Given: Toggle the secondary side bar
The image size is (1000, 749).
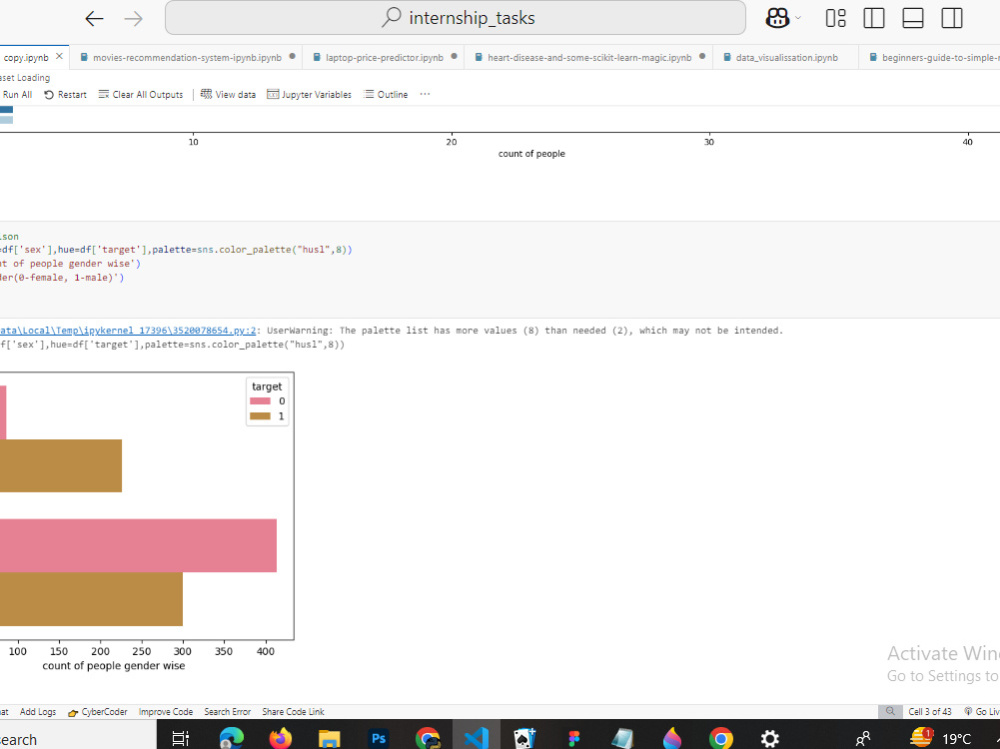Looking at the screenshot, I should point(952,18).
